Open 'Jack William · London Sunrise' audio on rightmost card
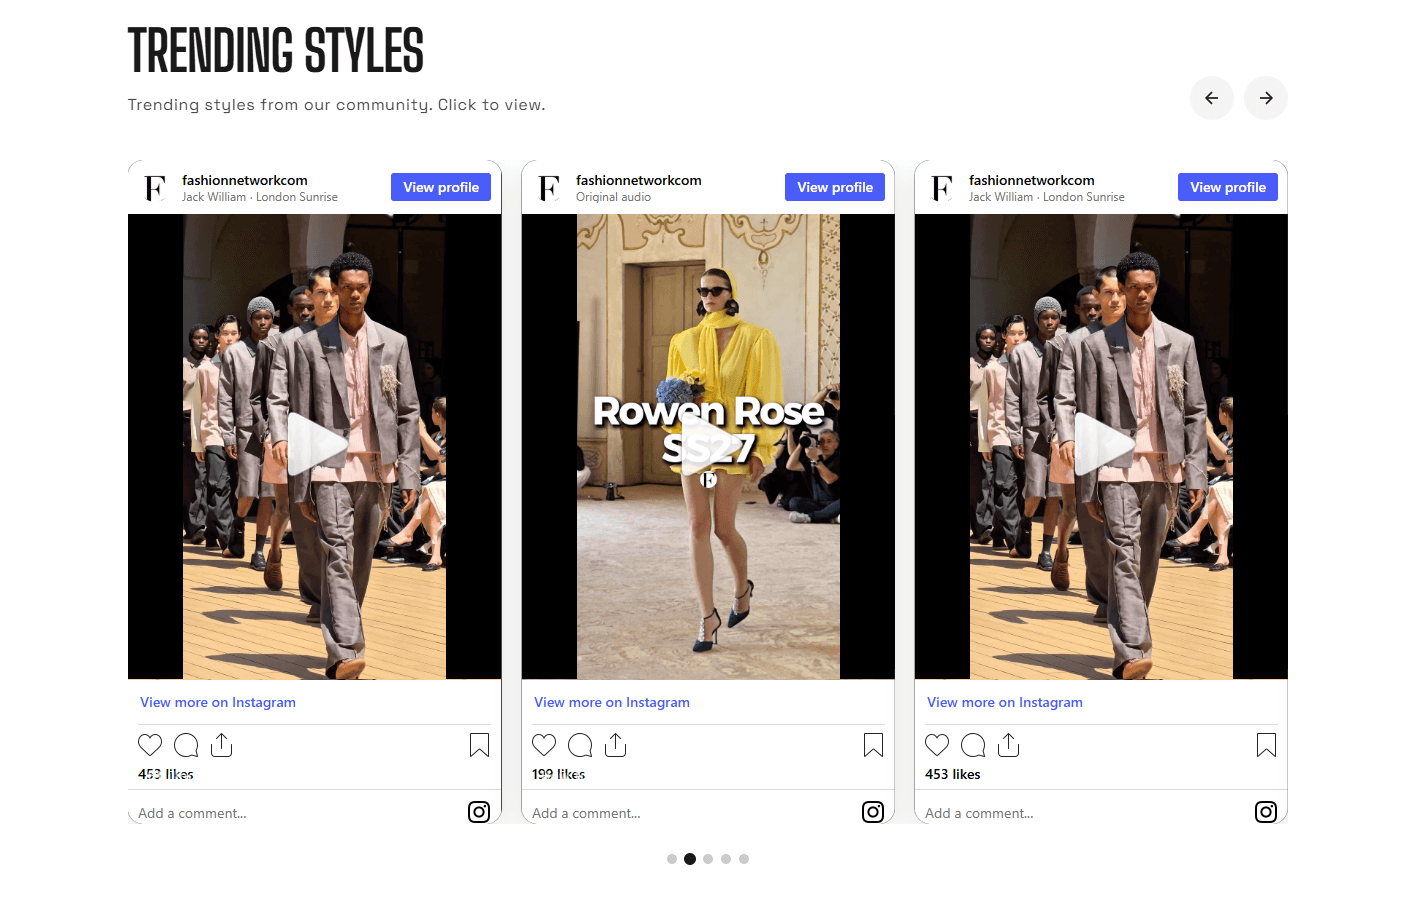The width and height of the screenshot is (1422, 902). point(1047,197)
